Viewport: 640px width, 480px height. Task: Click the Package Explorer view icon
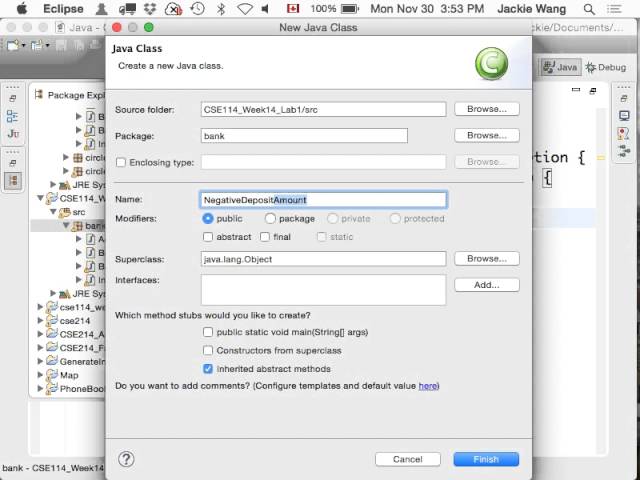(39, 95)
